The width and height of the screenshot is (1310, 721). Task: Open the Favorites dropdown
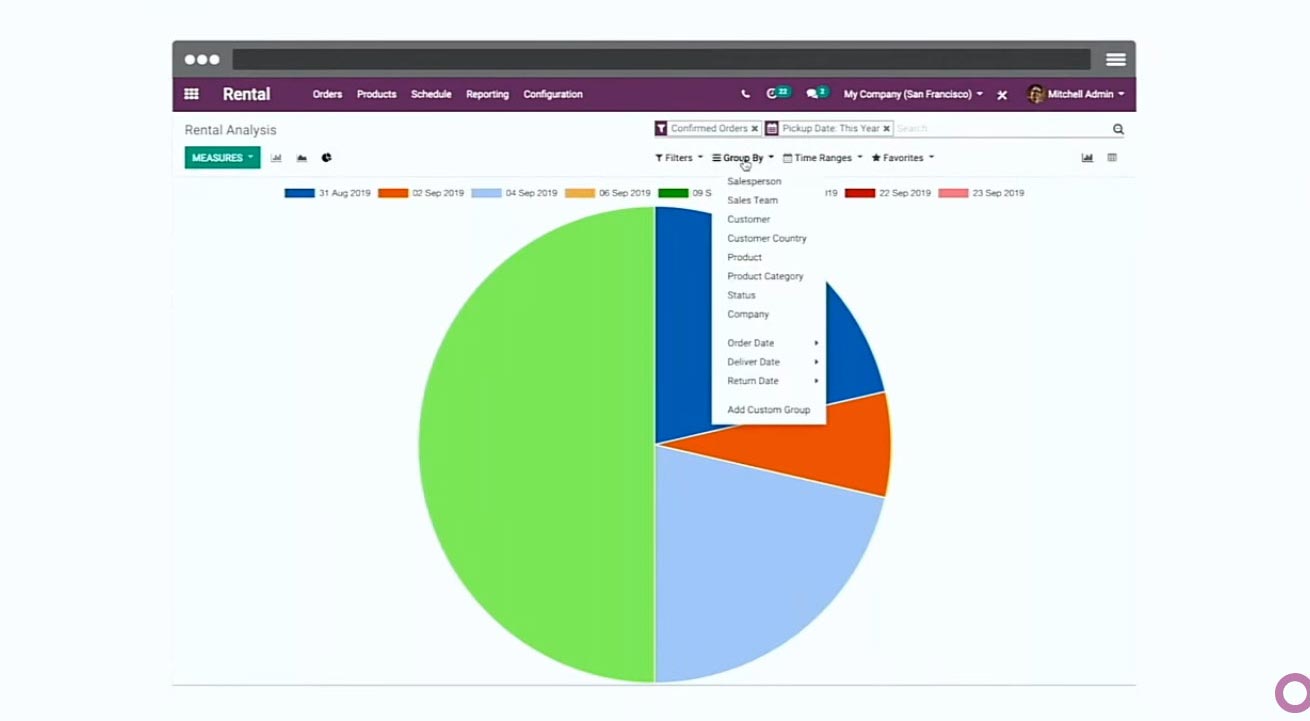click(x=902, y=158)
